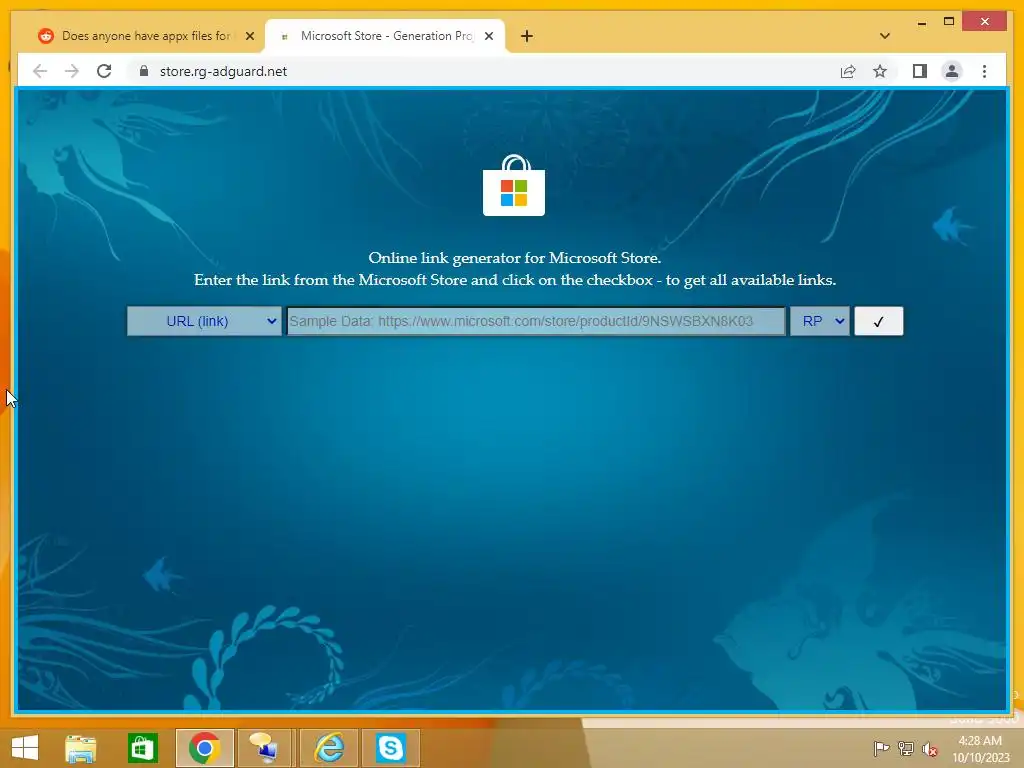This screenshot has height=768, width=1024.
Task: Click the muted volume tray icon
Action: coord(929,749)
